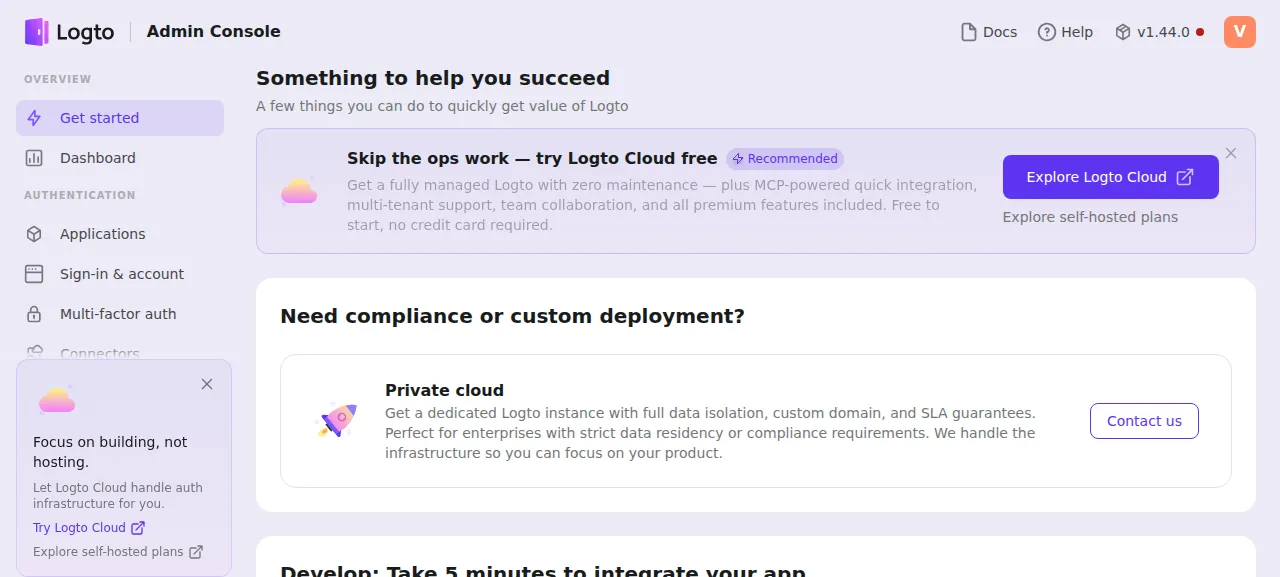
Task: Select Get started in sidebar
Action: (120, 118)
